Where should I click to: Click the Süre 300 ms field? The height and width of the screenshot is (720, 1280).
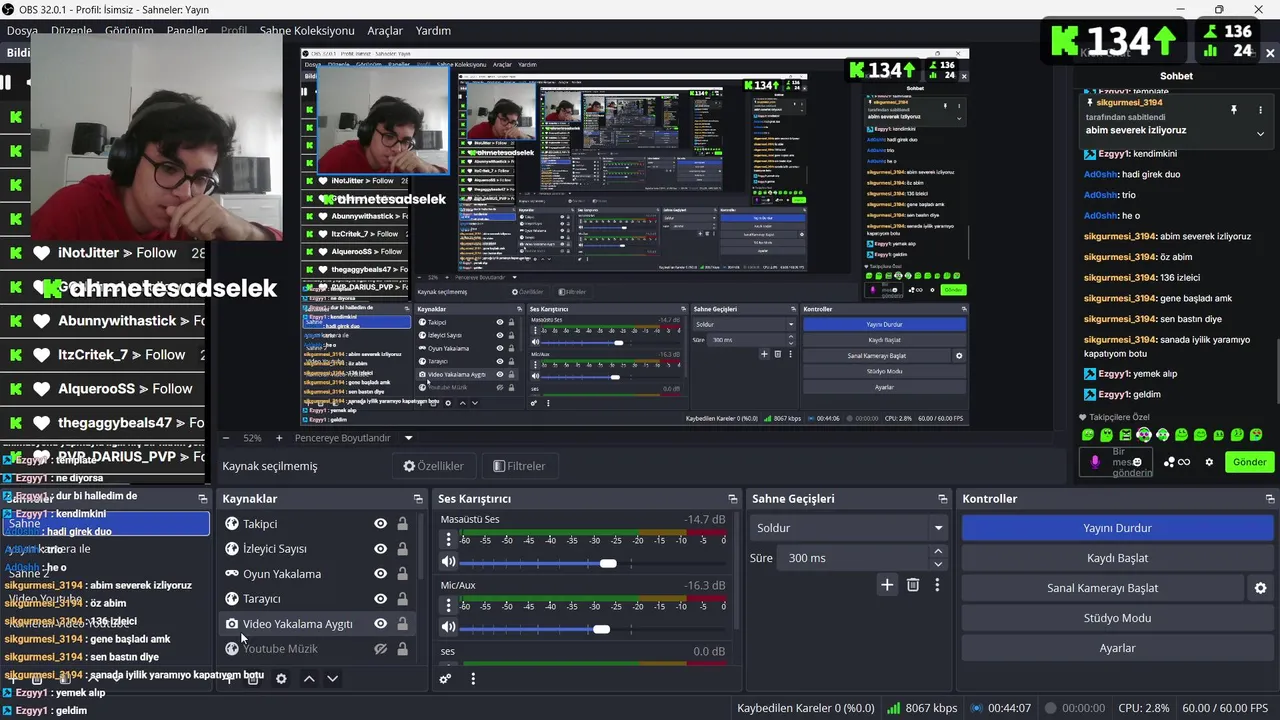[854, 558]
